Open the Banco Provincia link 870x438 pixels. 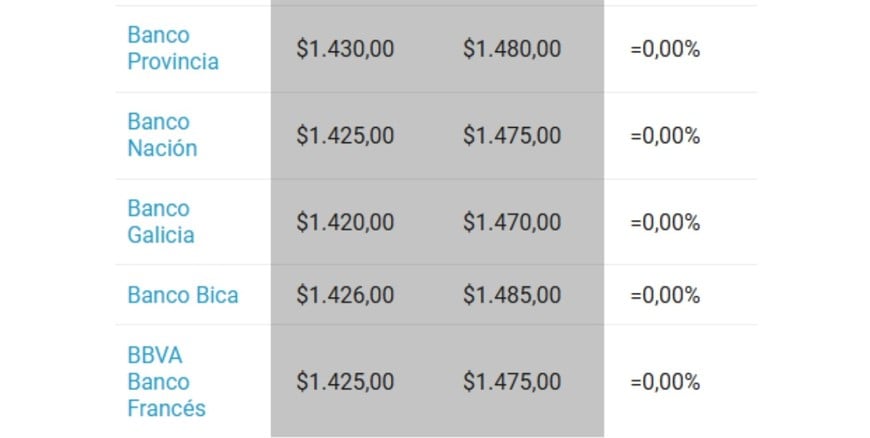172,48
